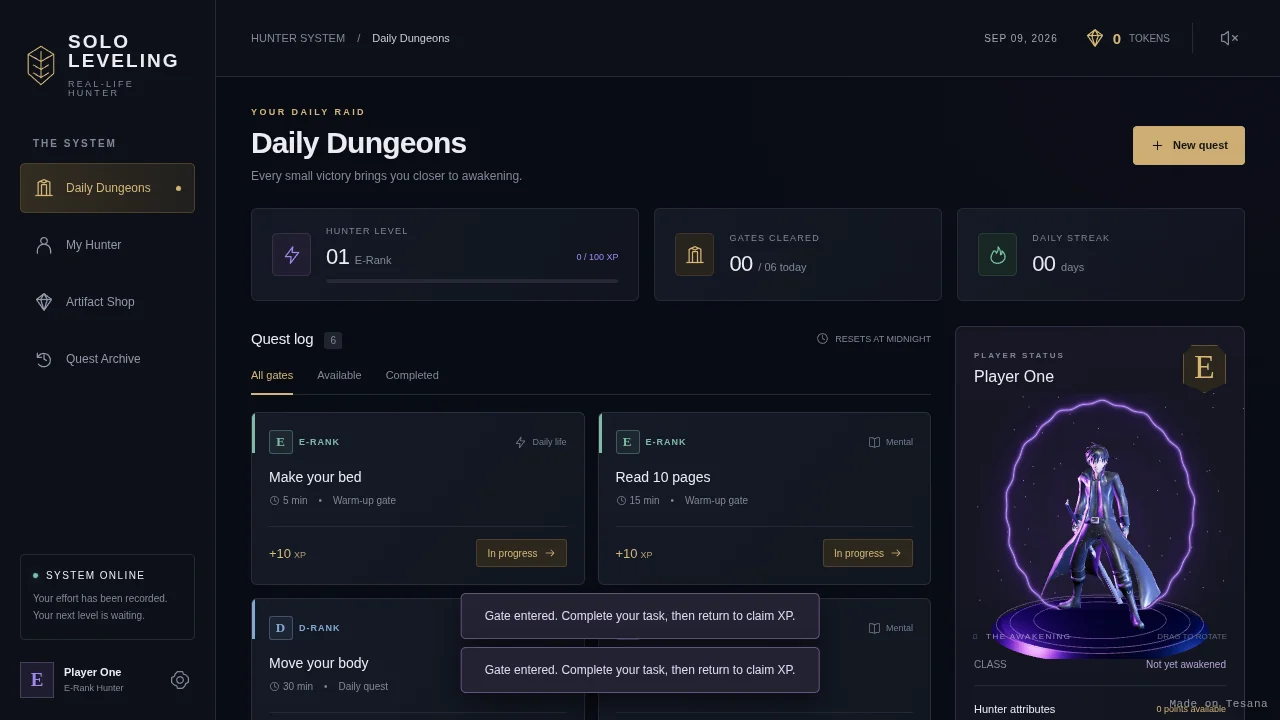Click the quest log count badge 6
The width and height of the screenshot is (1280, 720).
tap(333, 340)
